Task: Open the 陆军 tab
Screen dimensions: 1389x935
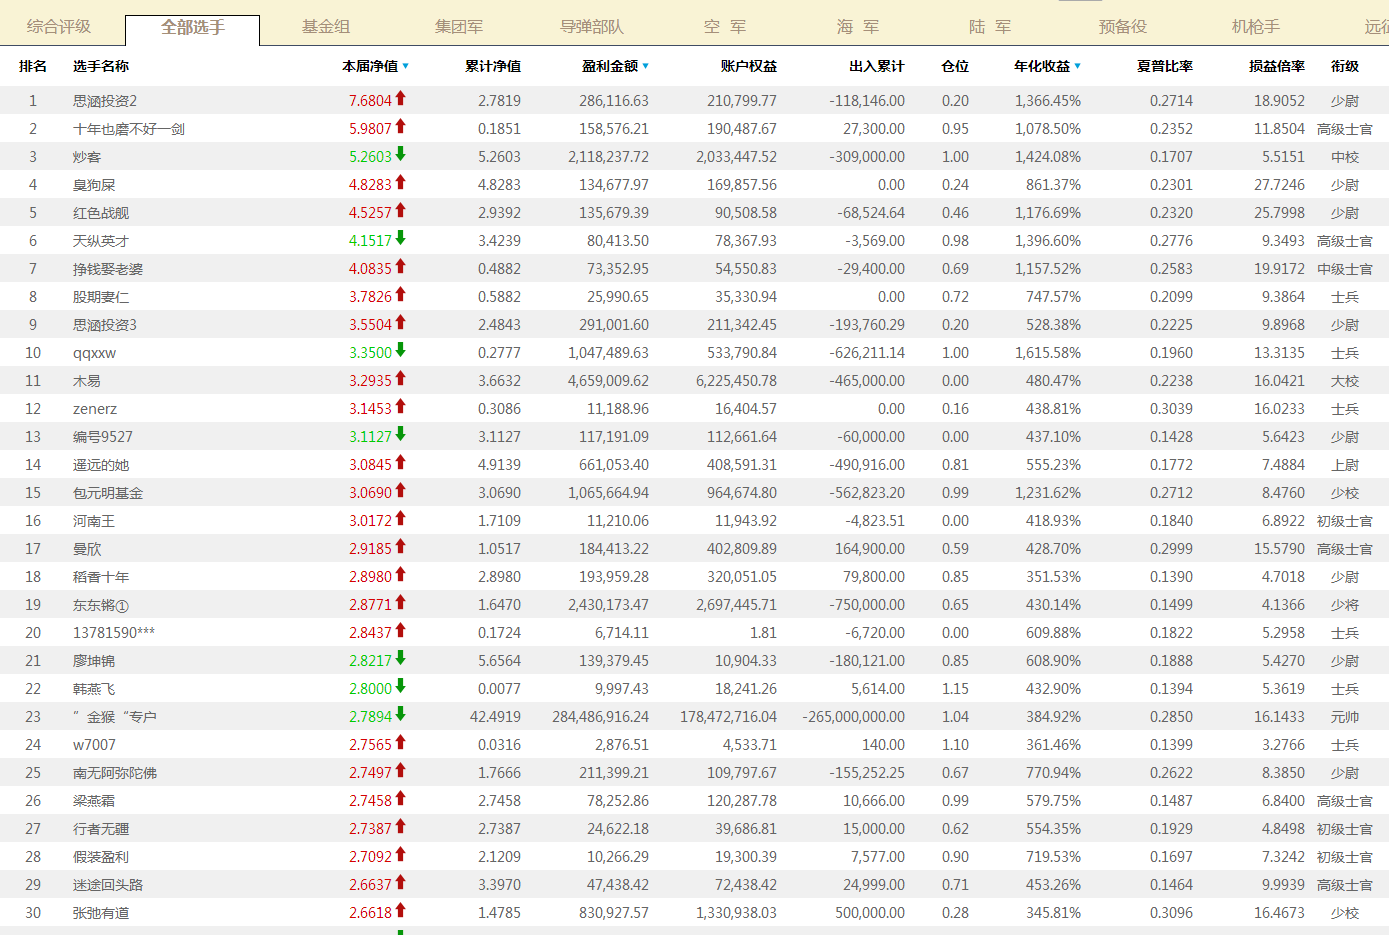Action: click(990, 27)
